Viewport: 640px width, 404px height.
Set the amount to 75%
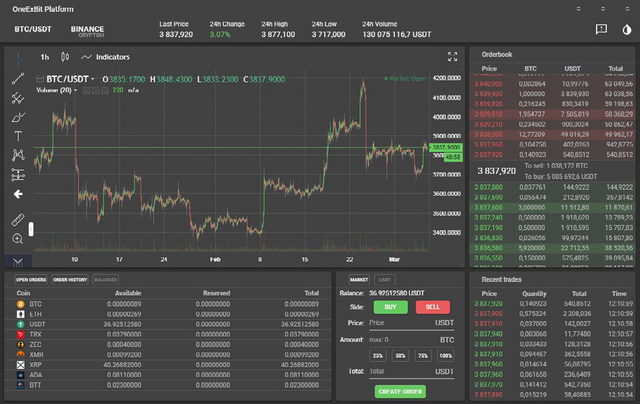point(422,356)
